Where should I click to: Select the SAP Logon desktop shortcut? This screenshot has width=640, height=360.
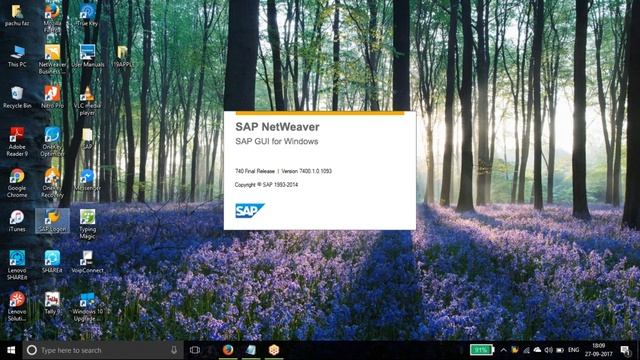click(x=52, y=221)
